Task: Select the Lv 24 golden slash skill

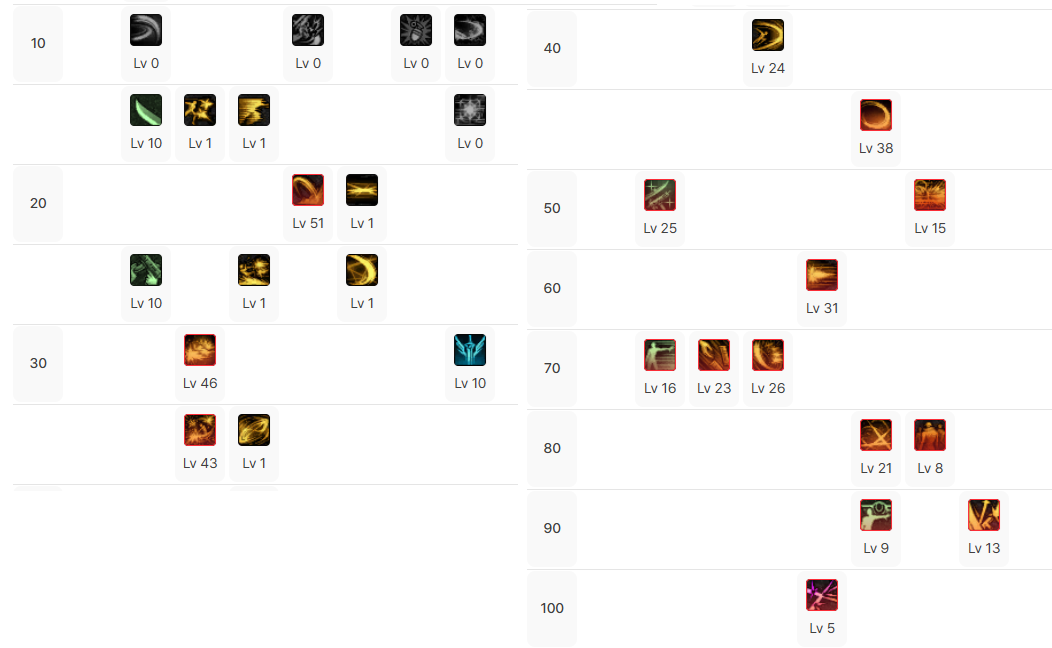Action: point(768,35)
